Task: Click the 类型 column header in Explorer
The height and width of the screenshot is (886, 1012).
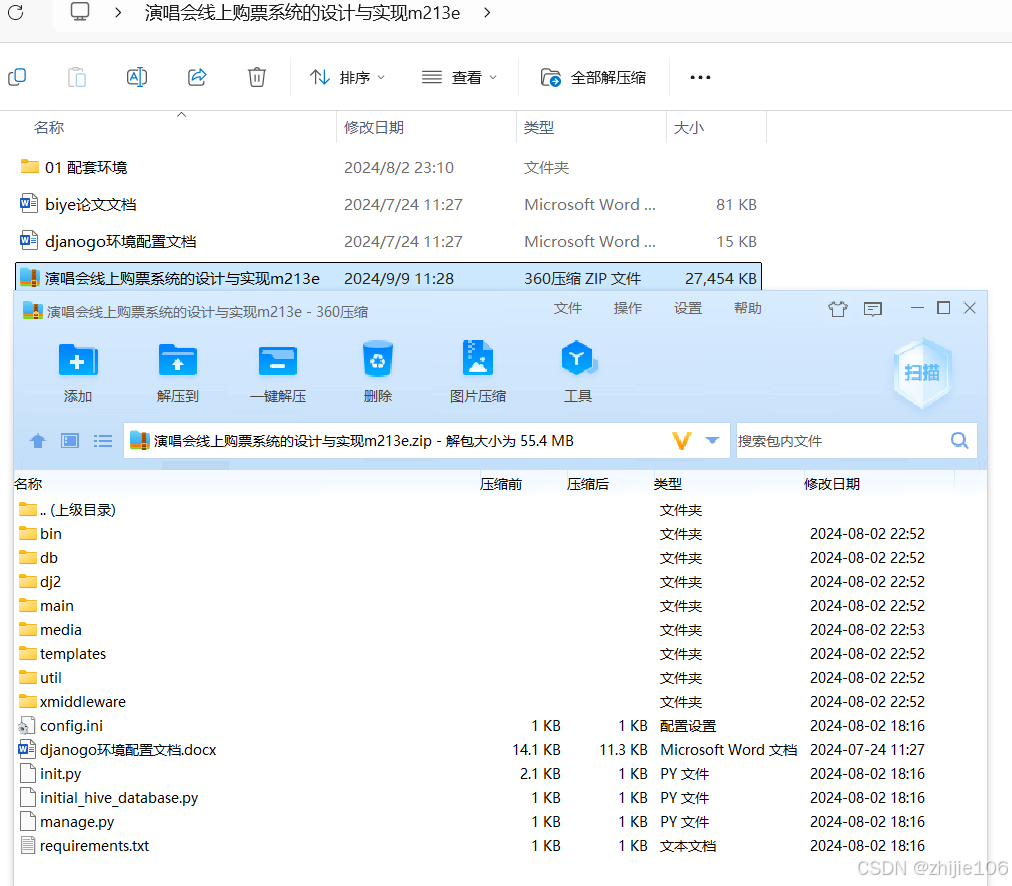Action: coord(539,128)
